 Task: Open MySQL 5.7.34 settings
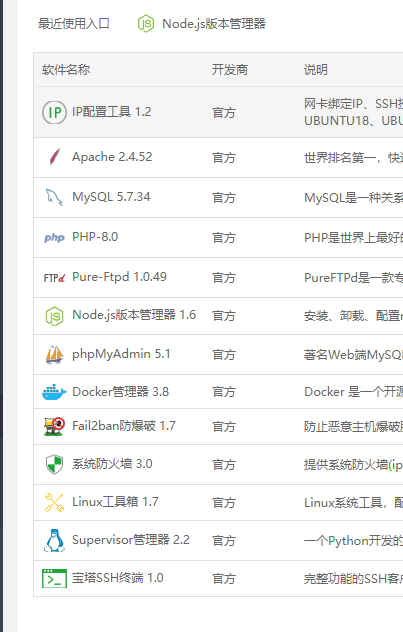coord(111,197)
